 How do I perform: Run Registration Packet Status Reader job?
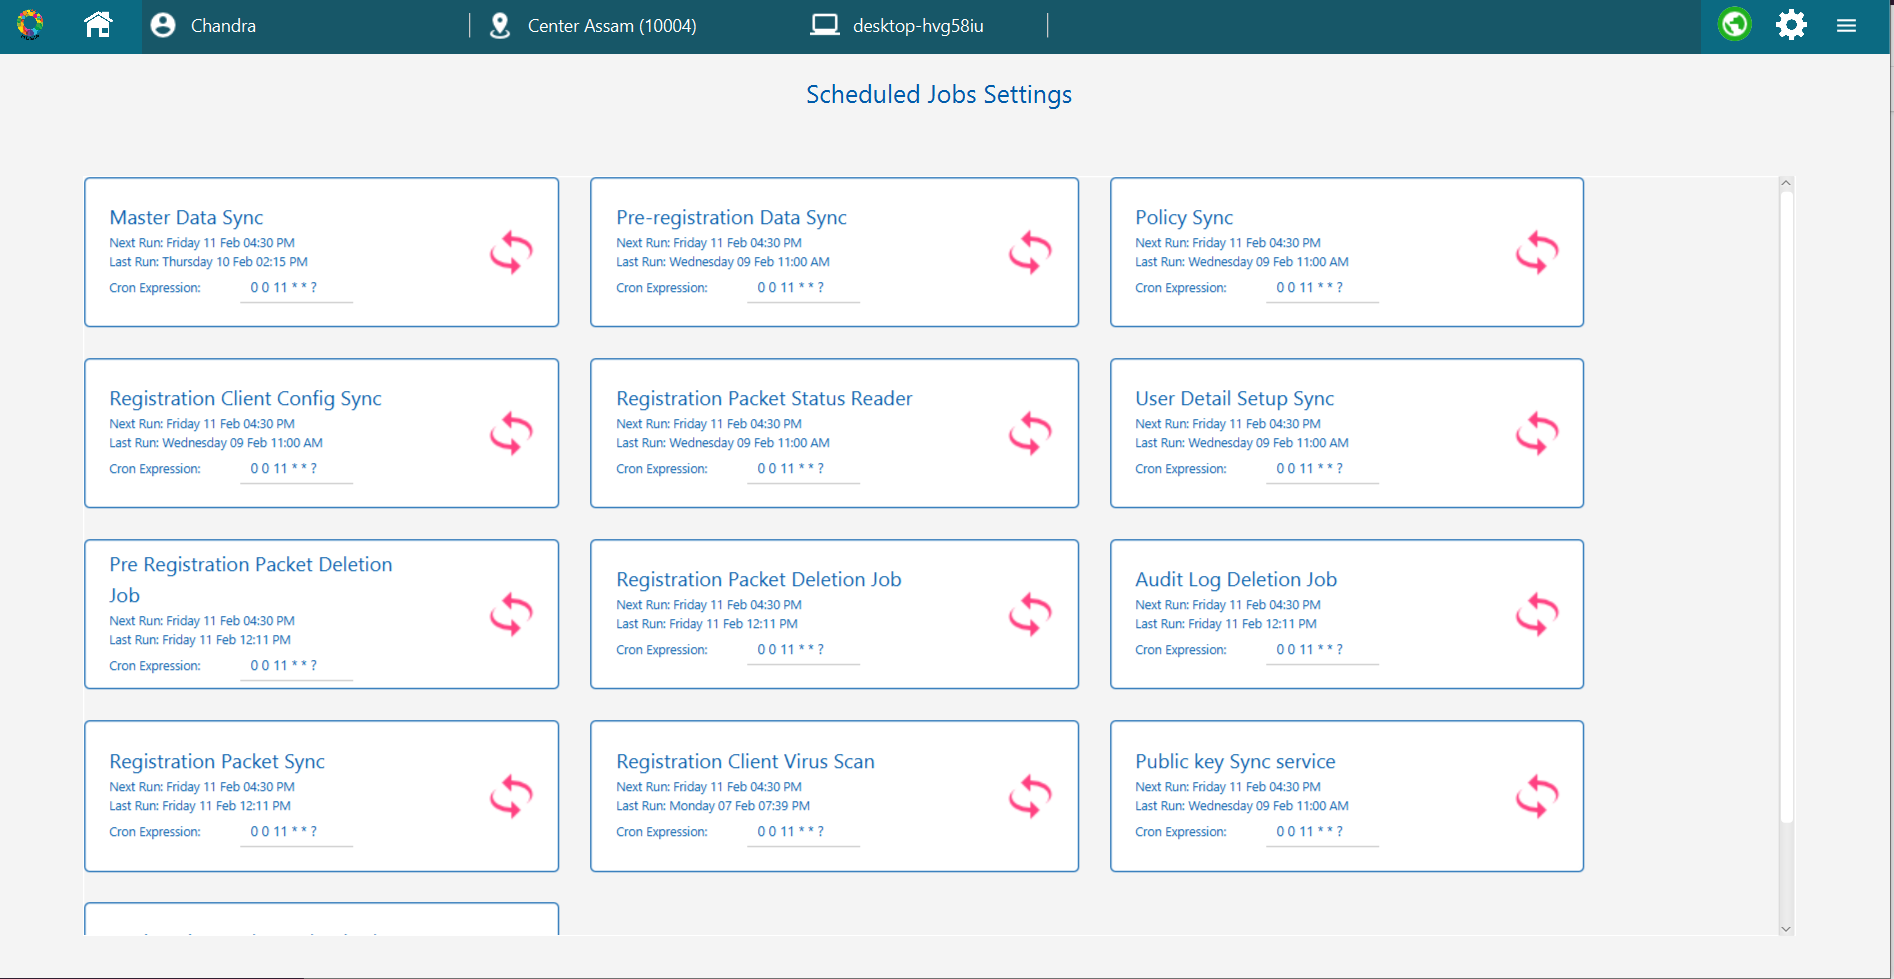1030,433
